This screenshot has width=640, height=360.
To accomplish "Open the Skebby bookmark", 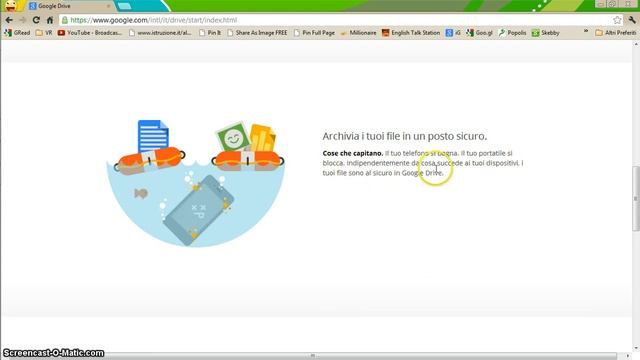I will 546,33.
